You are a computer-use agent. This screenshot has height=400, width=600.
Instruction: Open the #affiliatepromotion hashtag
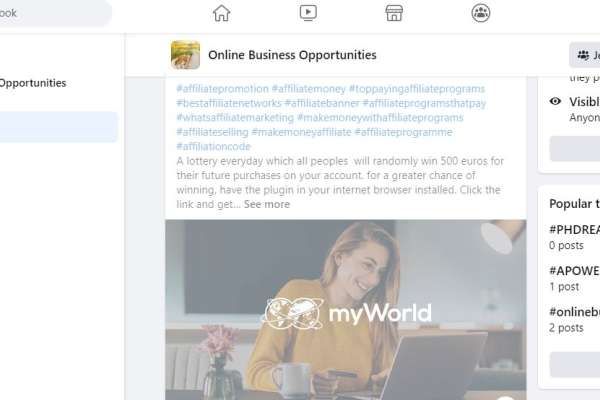(x=222, y=89)
